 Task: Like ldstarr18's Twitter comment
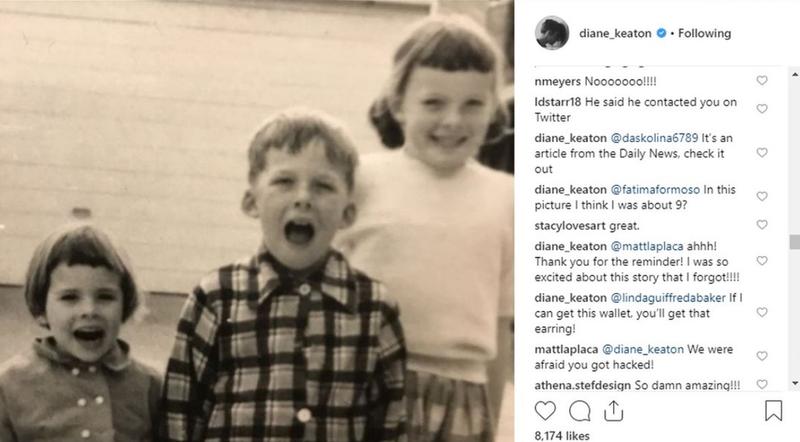[762, 109]
